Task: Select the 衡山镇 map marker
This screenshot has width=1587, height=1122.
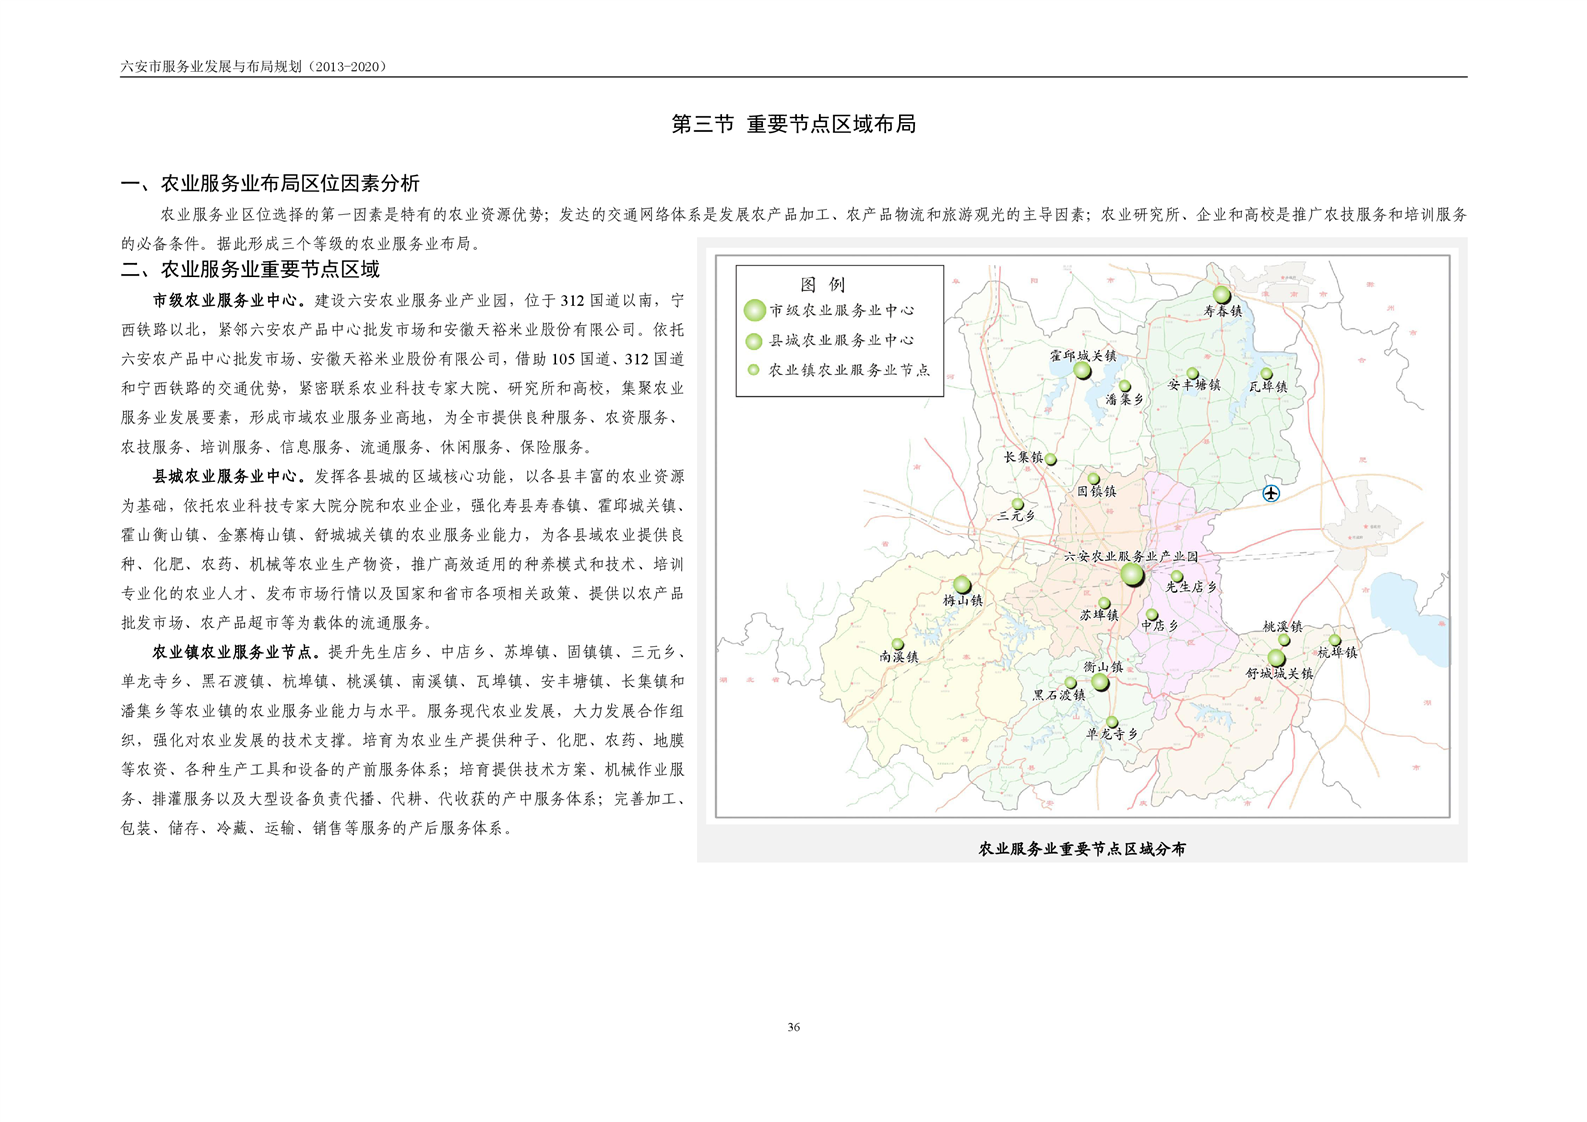Action: [1100, 682]
